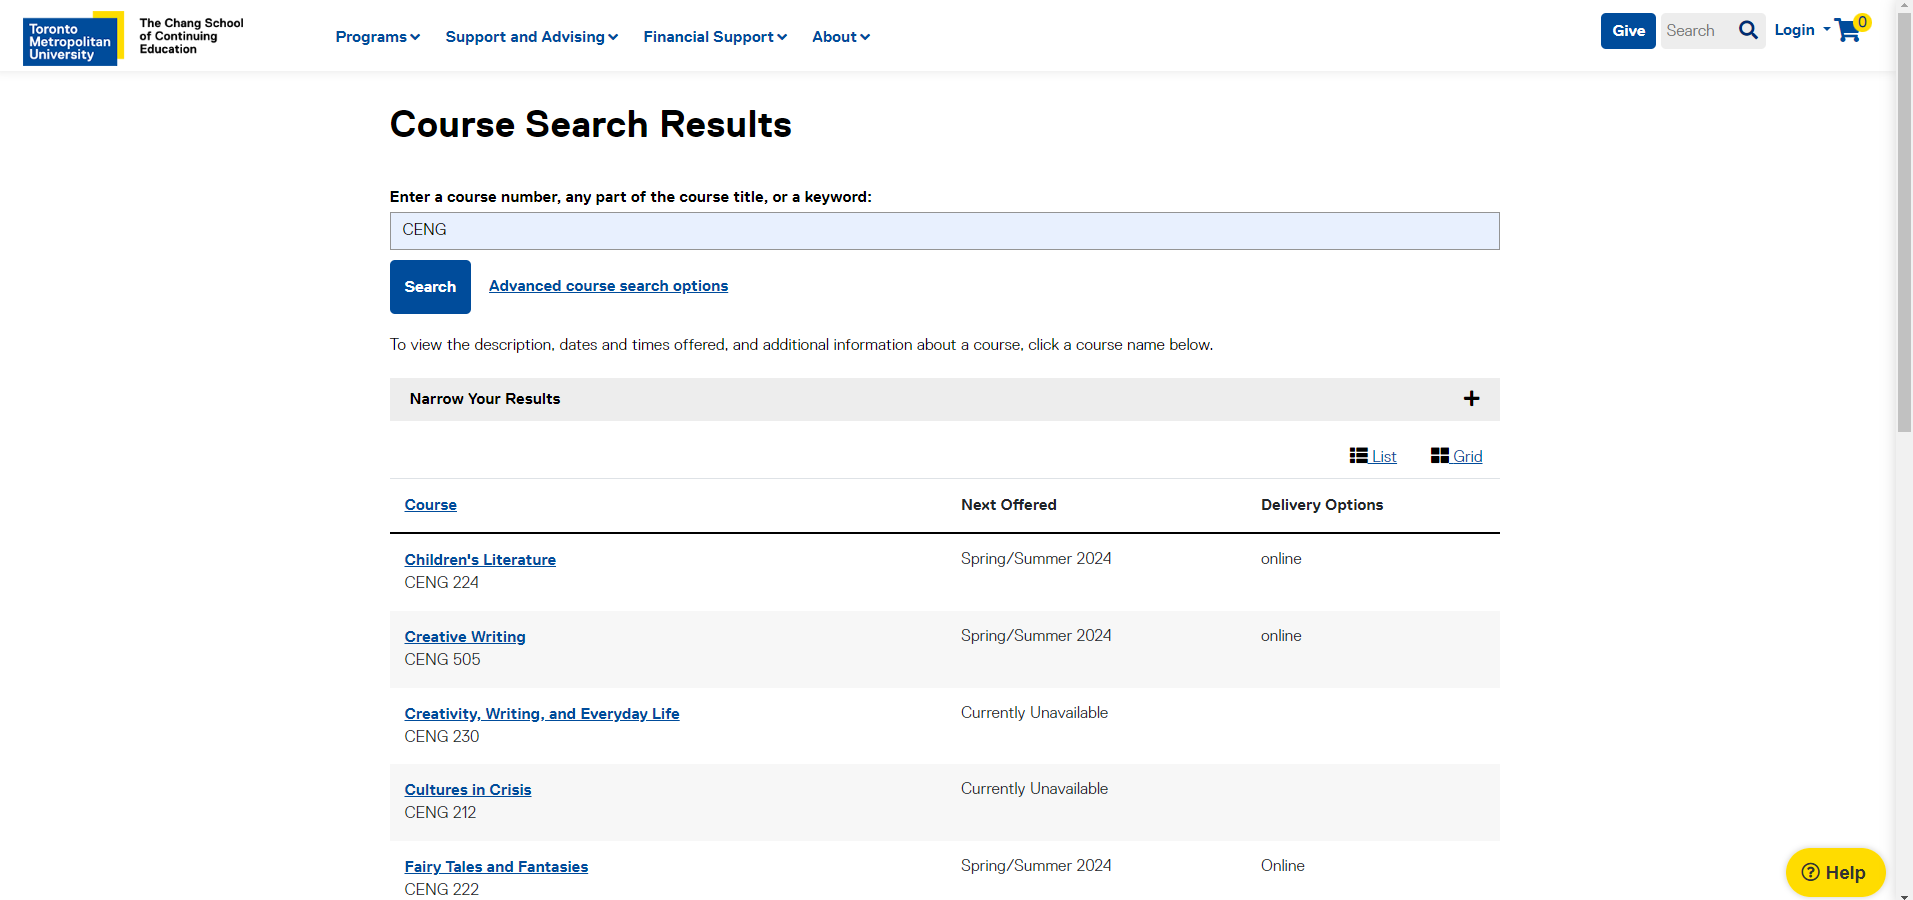Screen dimensions: 1913x900
Task: Open the Creative Writing course link
Action: (465, 637)
